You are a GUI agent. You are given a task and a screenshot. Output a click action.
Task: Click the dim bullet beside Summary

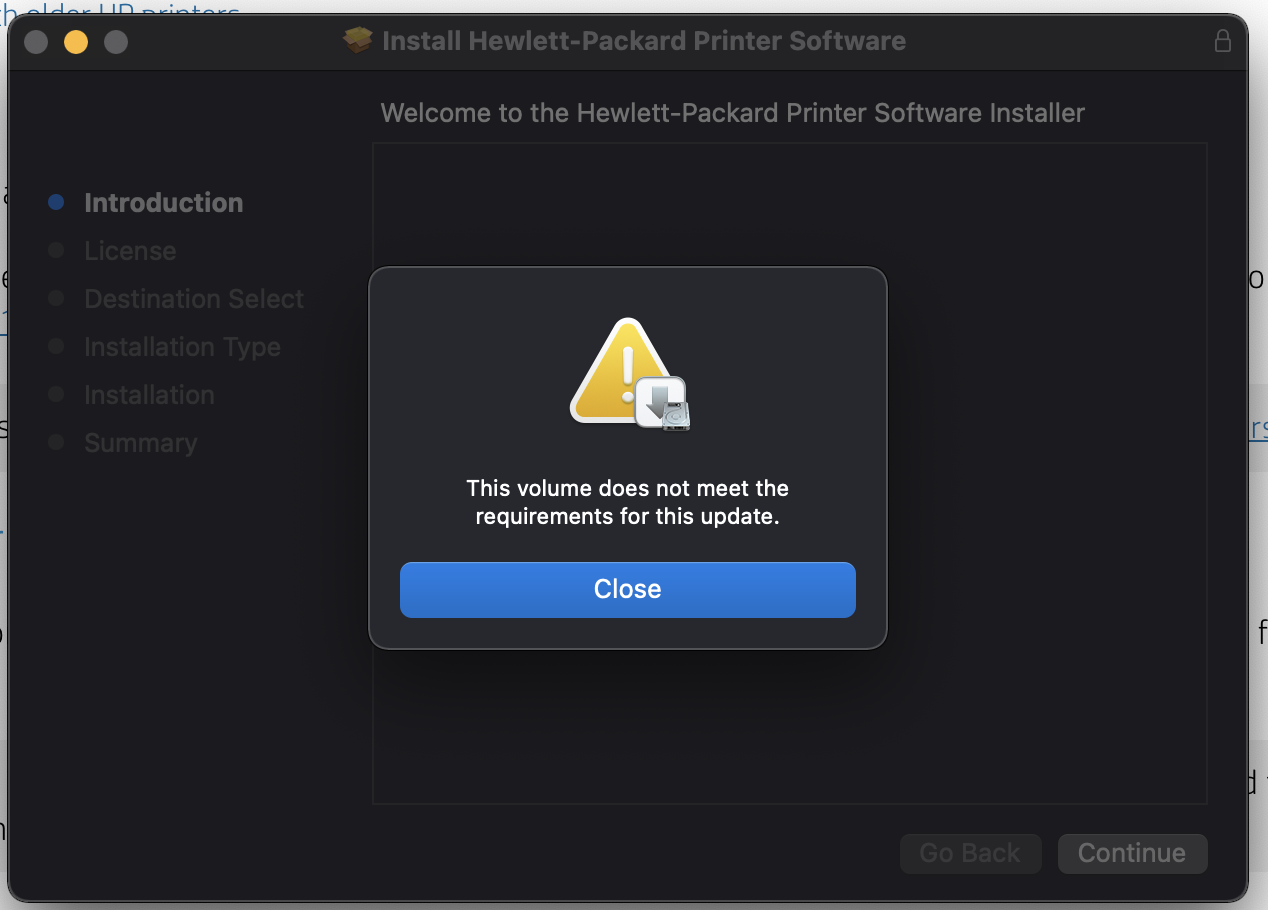coord(56,442)
